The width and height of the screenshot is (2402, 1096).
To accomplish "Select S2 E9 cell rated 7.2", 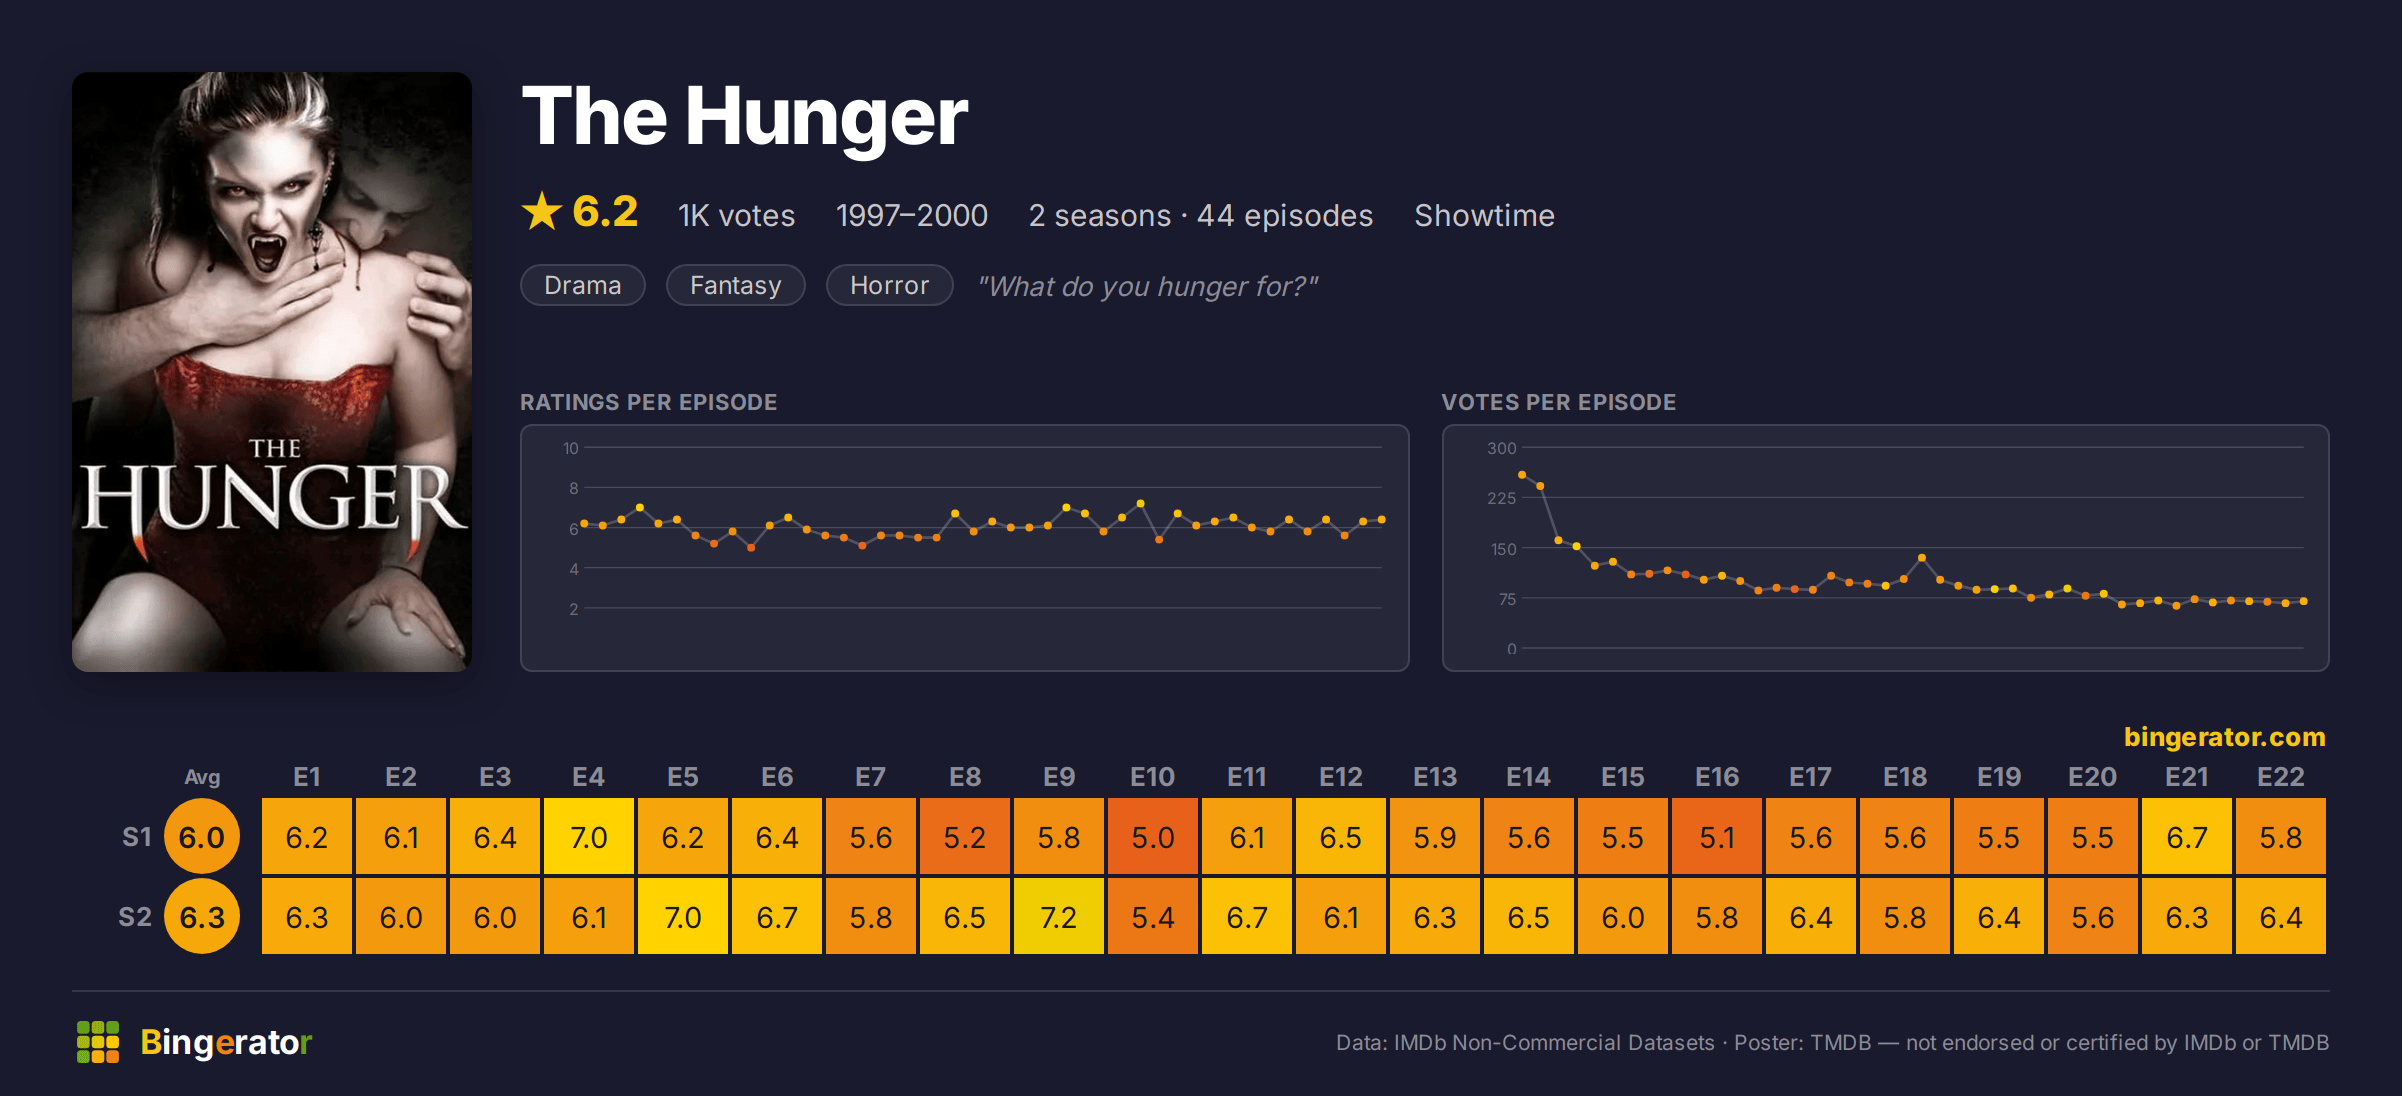I will [x=1059, y=917].
